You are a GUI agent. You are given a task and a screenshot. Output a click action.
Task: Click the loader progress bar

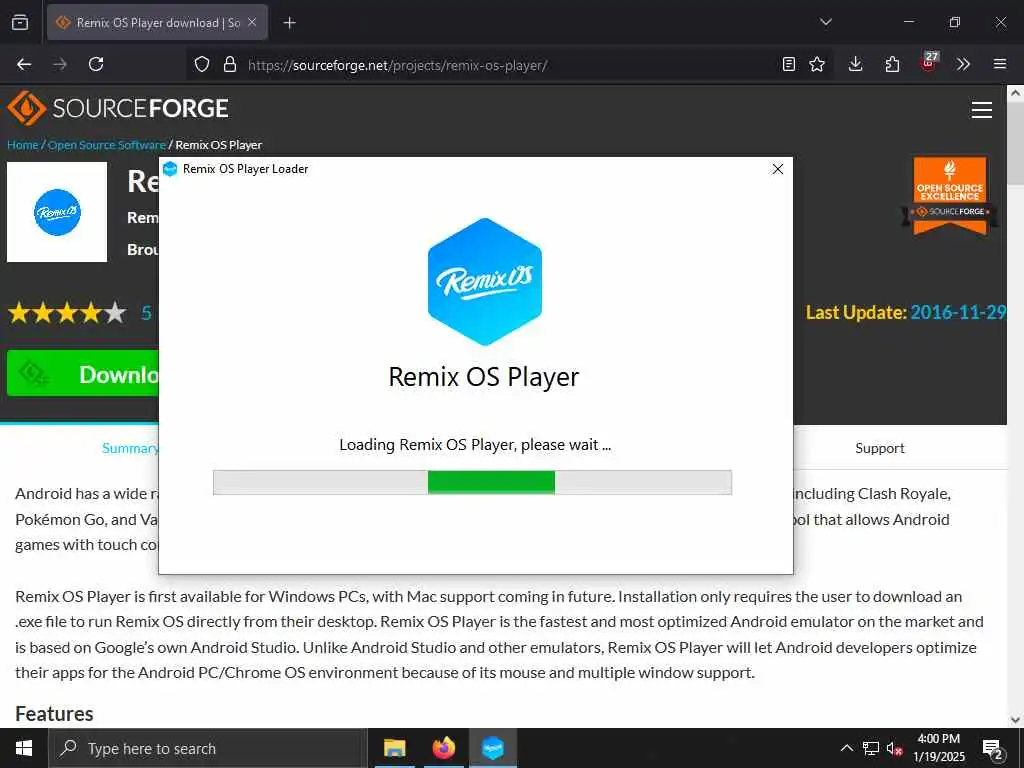coord(472,483)
